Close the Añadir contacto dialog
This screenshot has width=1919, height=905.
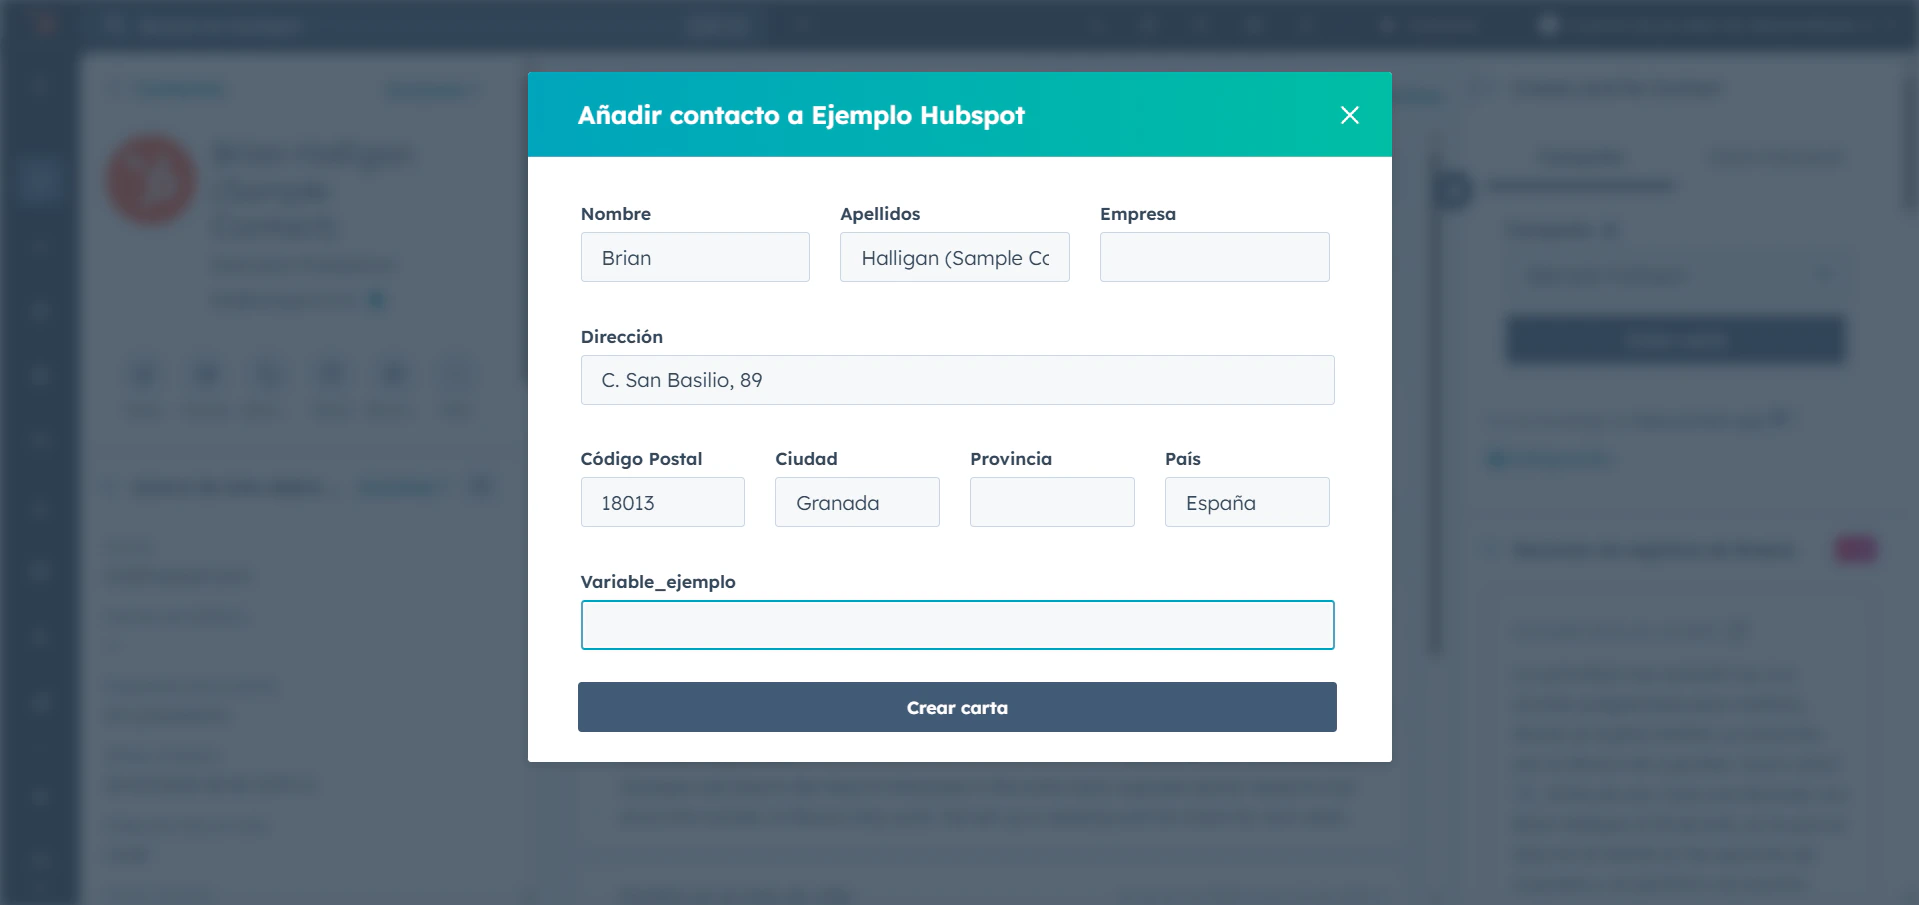click(x=1349, y=115)
